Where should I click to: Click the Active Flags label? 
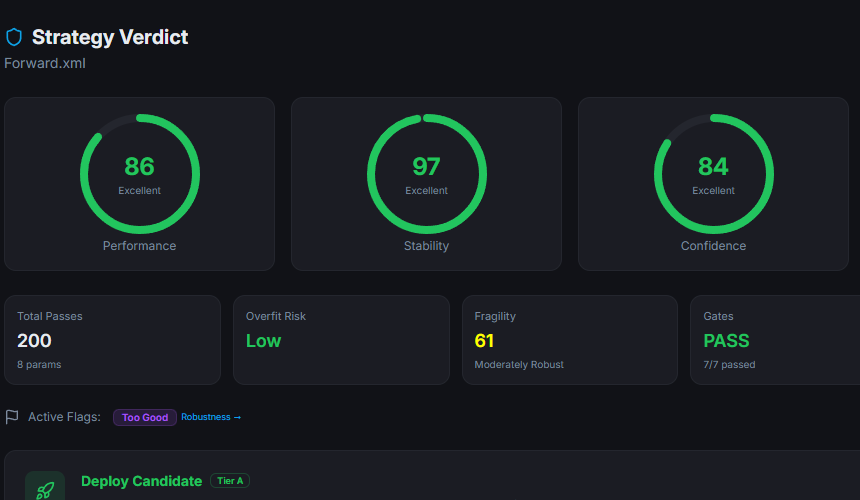pyautogui.click(x=64, y=417)
